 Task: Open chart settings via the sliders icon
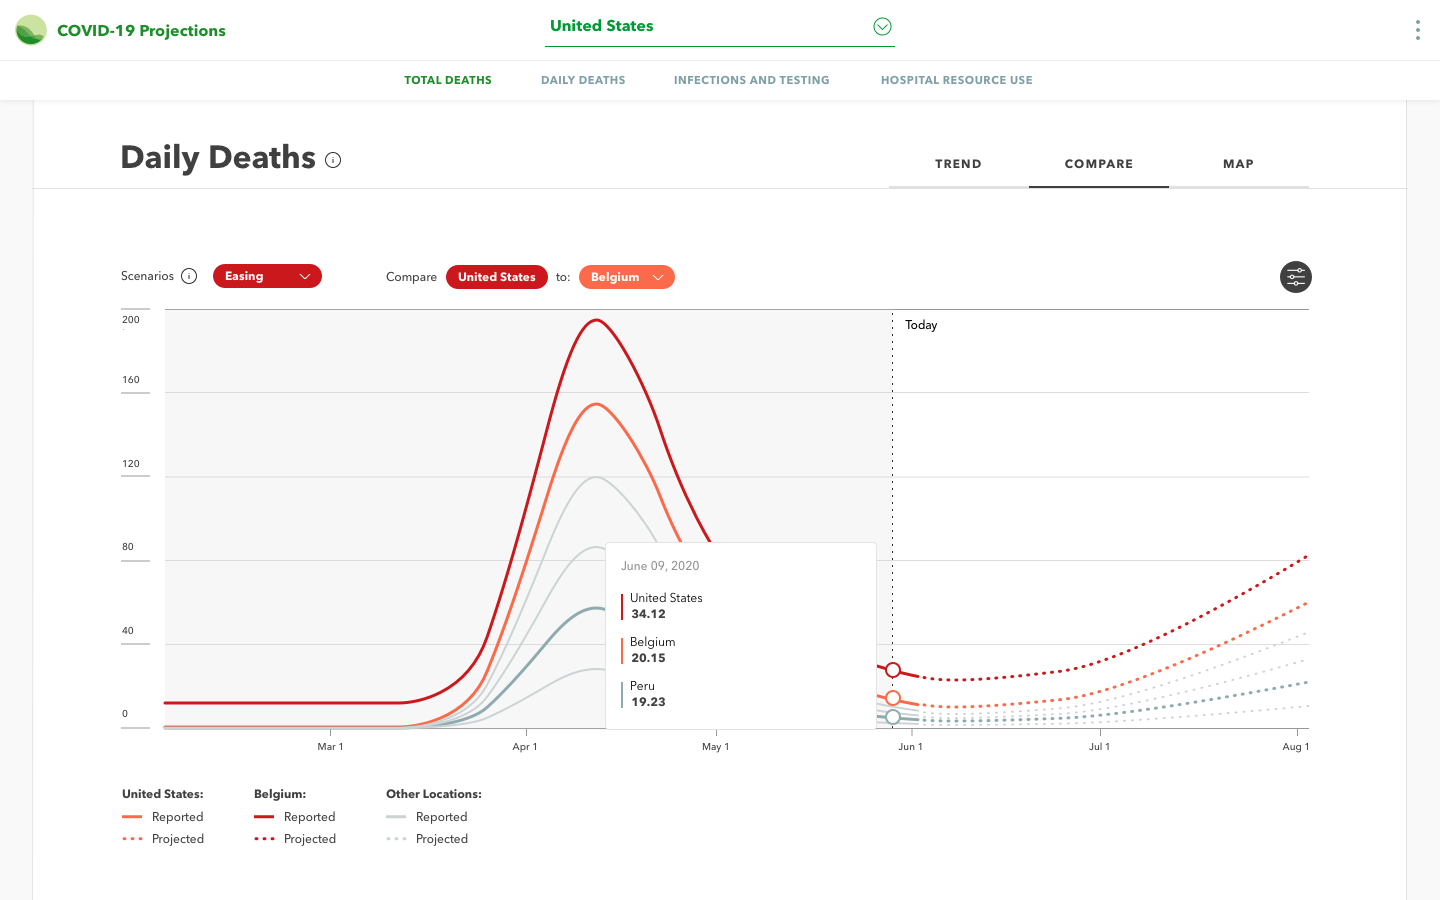click(x=1295, y=277)
